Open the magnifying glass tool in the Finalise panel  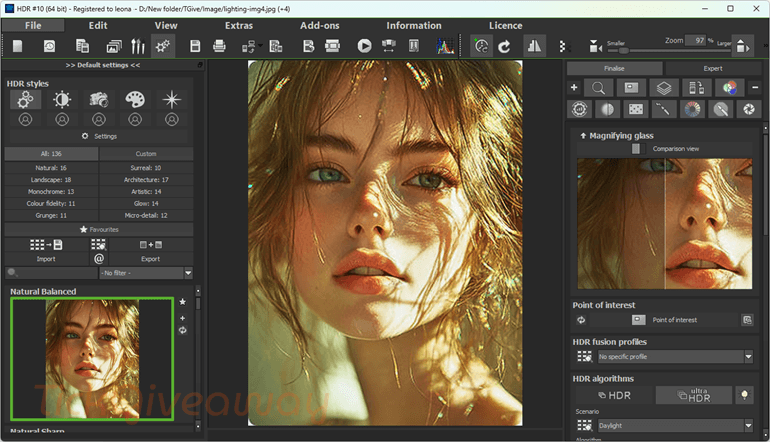tap(598, 88)
